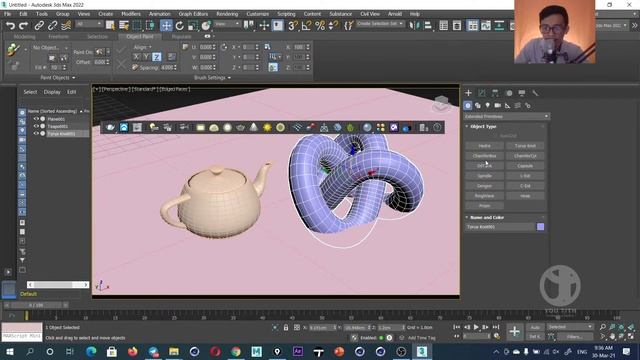The image size is (640, 360).
Task: Create a Hedra extended primitive
Action: point(484,146)
